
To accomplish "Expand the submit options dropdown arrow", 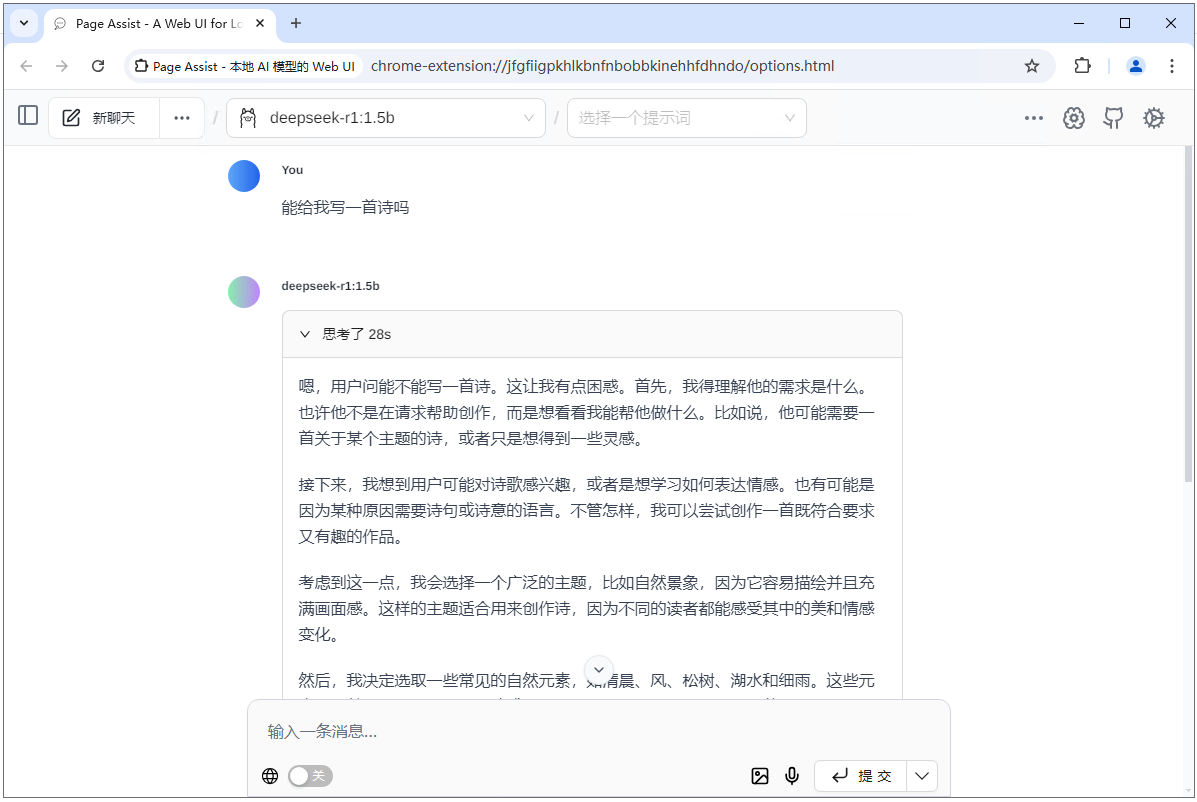I will (922, 776).
